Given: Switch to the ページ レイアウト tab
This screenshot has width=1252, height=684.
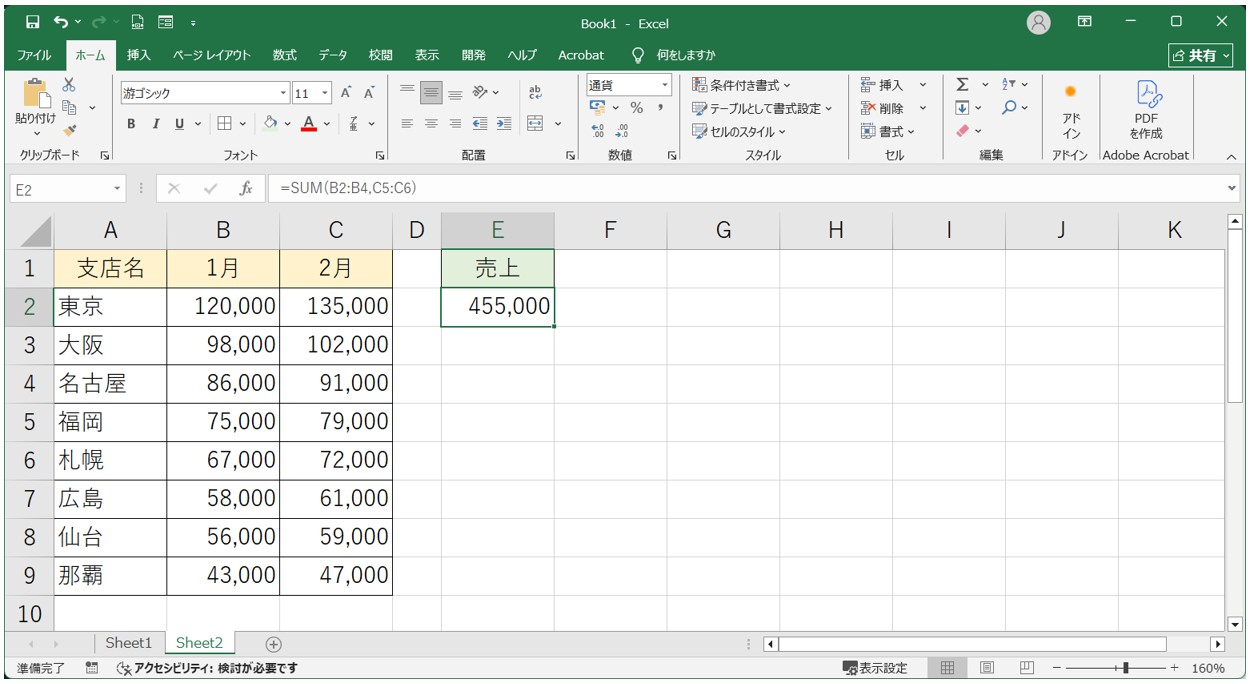Looking at the screenshot, I should click(212, 55).
